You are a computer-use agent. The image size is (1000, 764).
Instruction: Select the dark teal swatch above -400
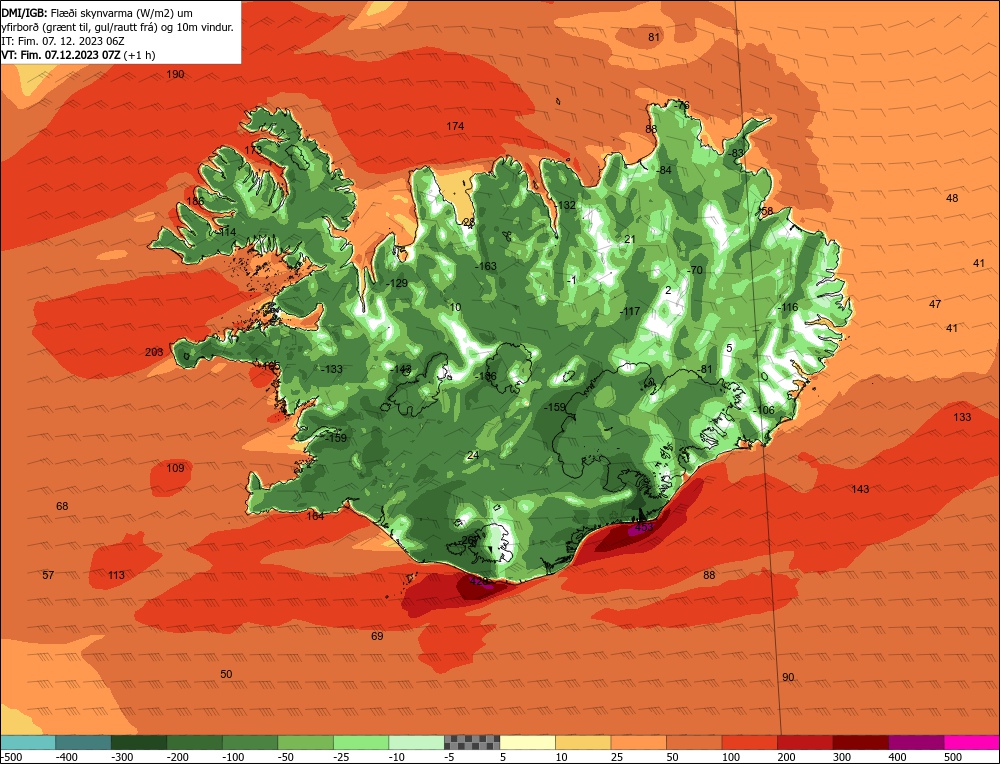[83, 742]
